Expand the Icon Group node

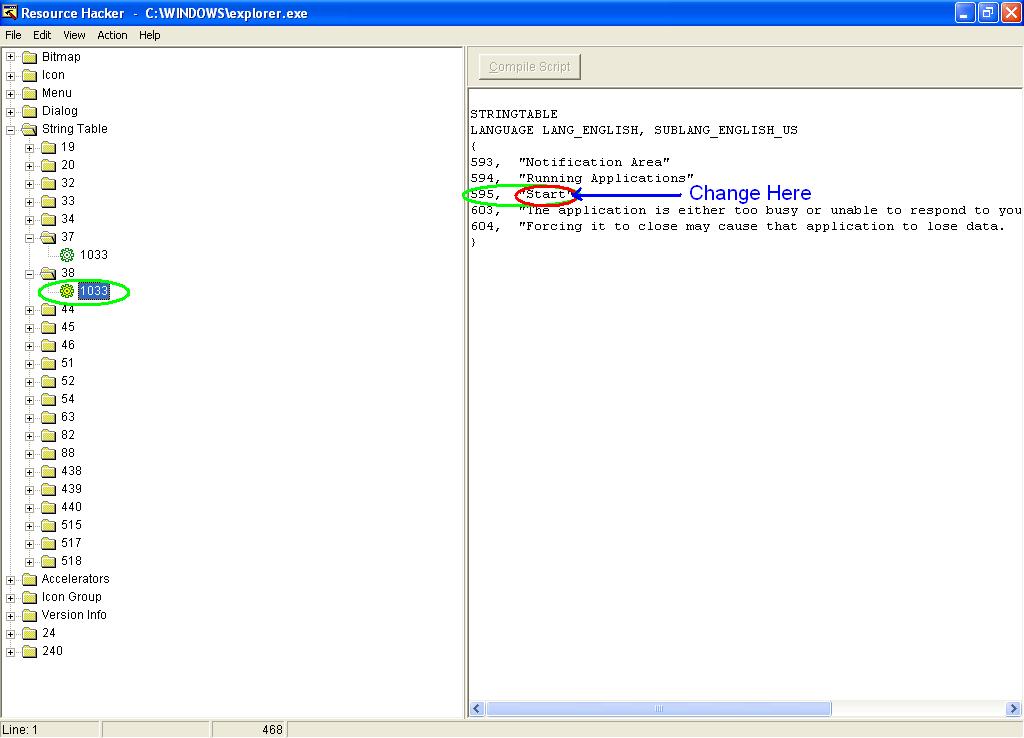(x=10, y=597)
